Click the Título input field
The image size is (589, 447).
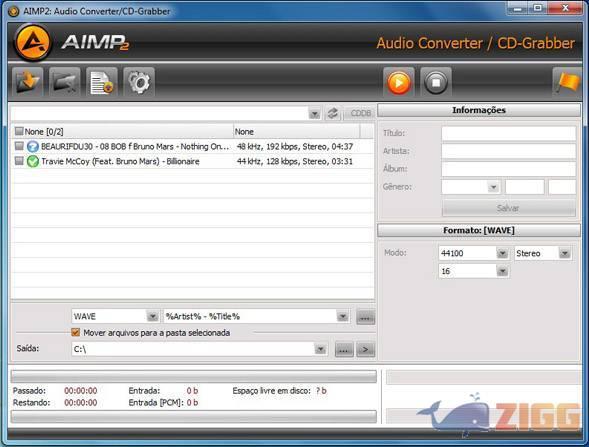509,133
